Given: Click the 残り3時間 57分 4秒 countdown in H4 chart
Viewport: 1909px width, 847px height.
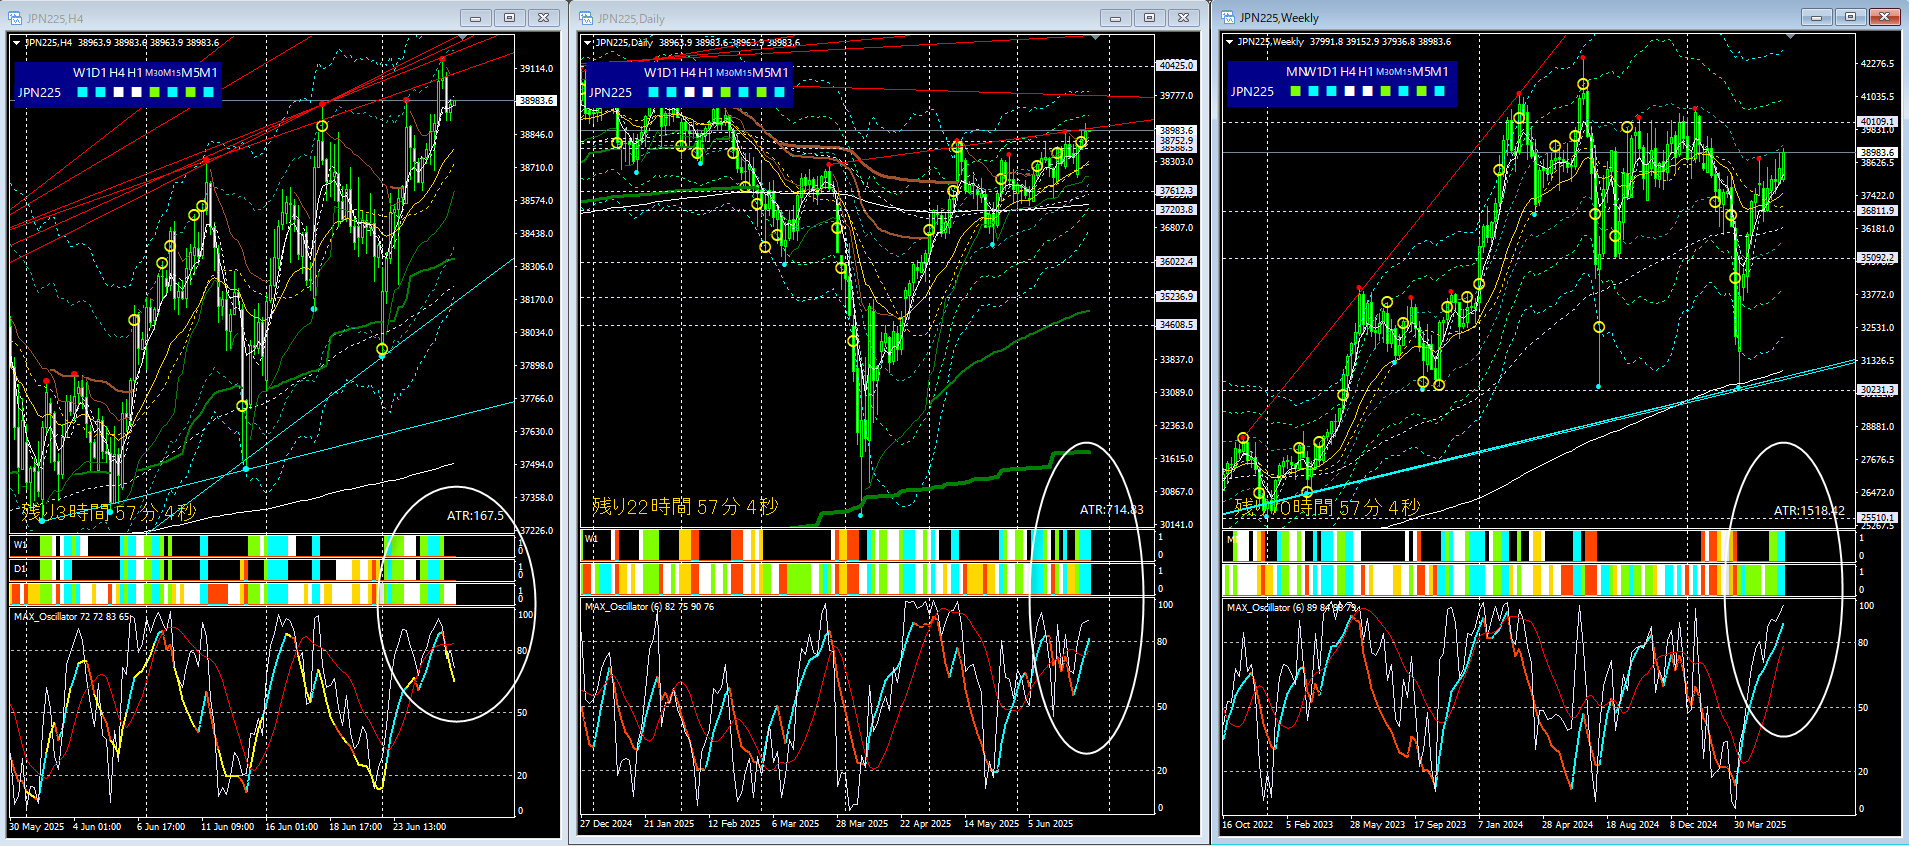Looking at the screenshot, I should tap(109, 513).
